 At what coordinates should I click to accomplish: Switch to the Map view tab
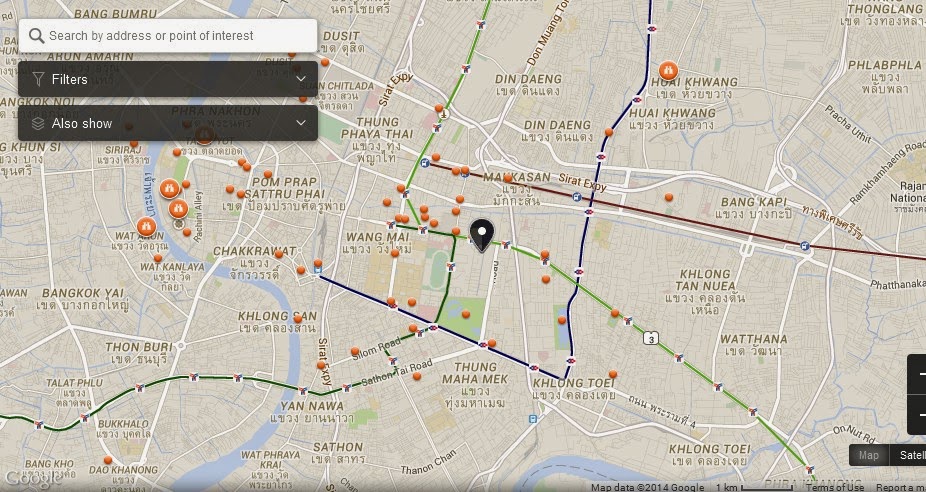coord(869,455)
